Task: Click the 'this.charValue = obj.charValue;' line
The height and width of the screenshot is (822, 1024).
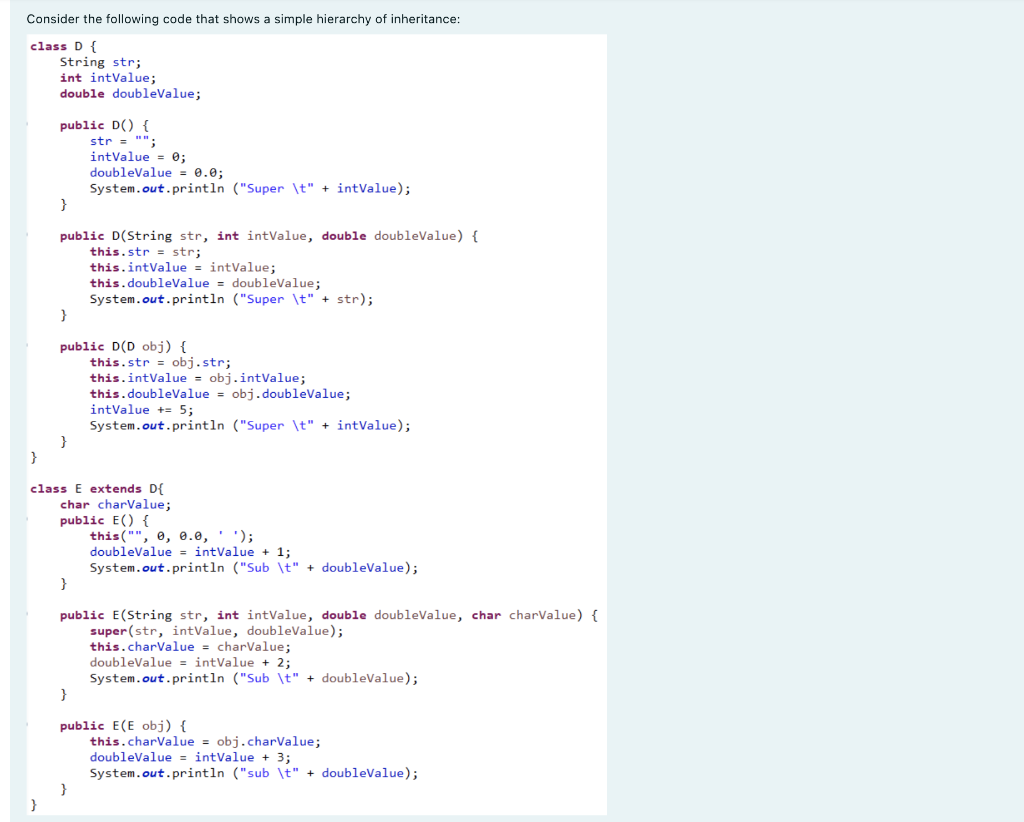Action: (206, 741)
